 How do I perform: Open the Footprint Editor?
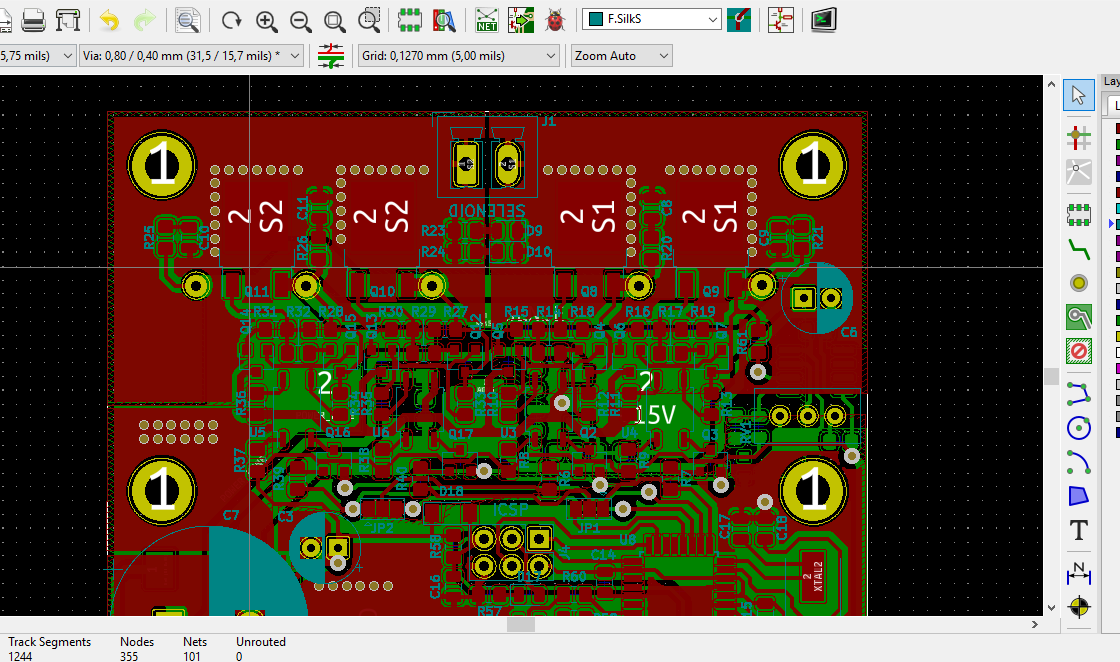pyautogui.click(x=409, y=19)
